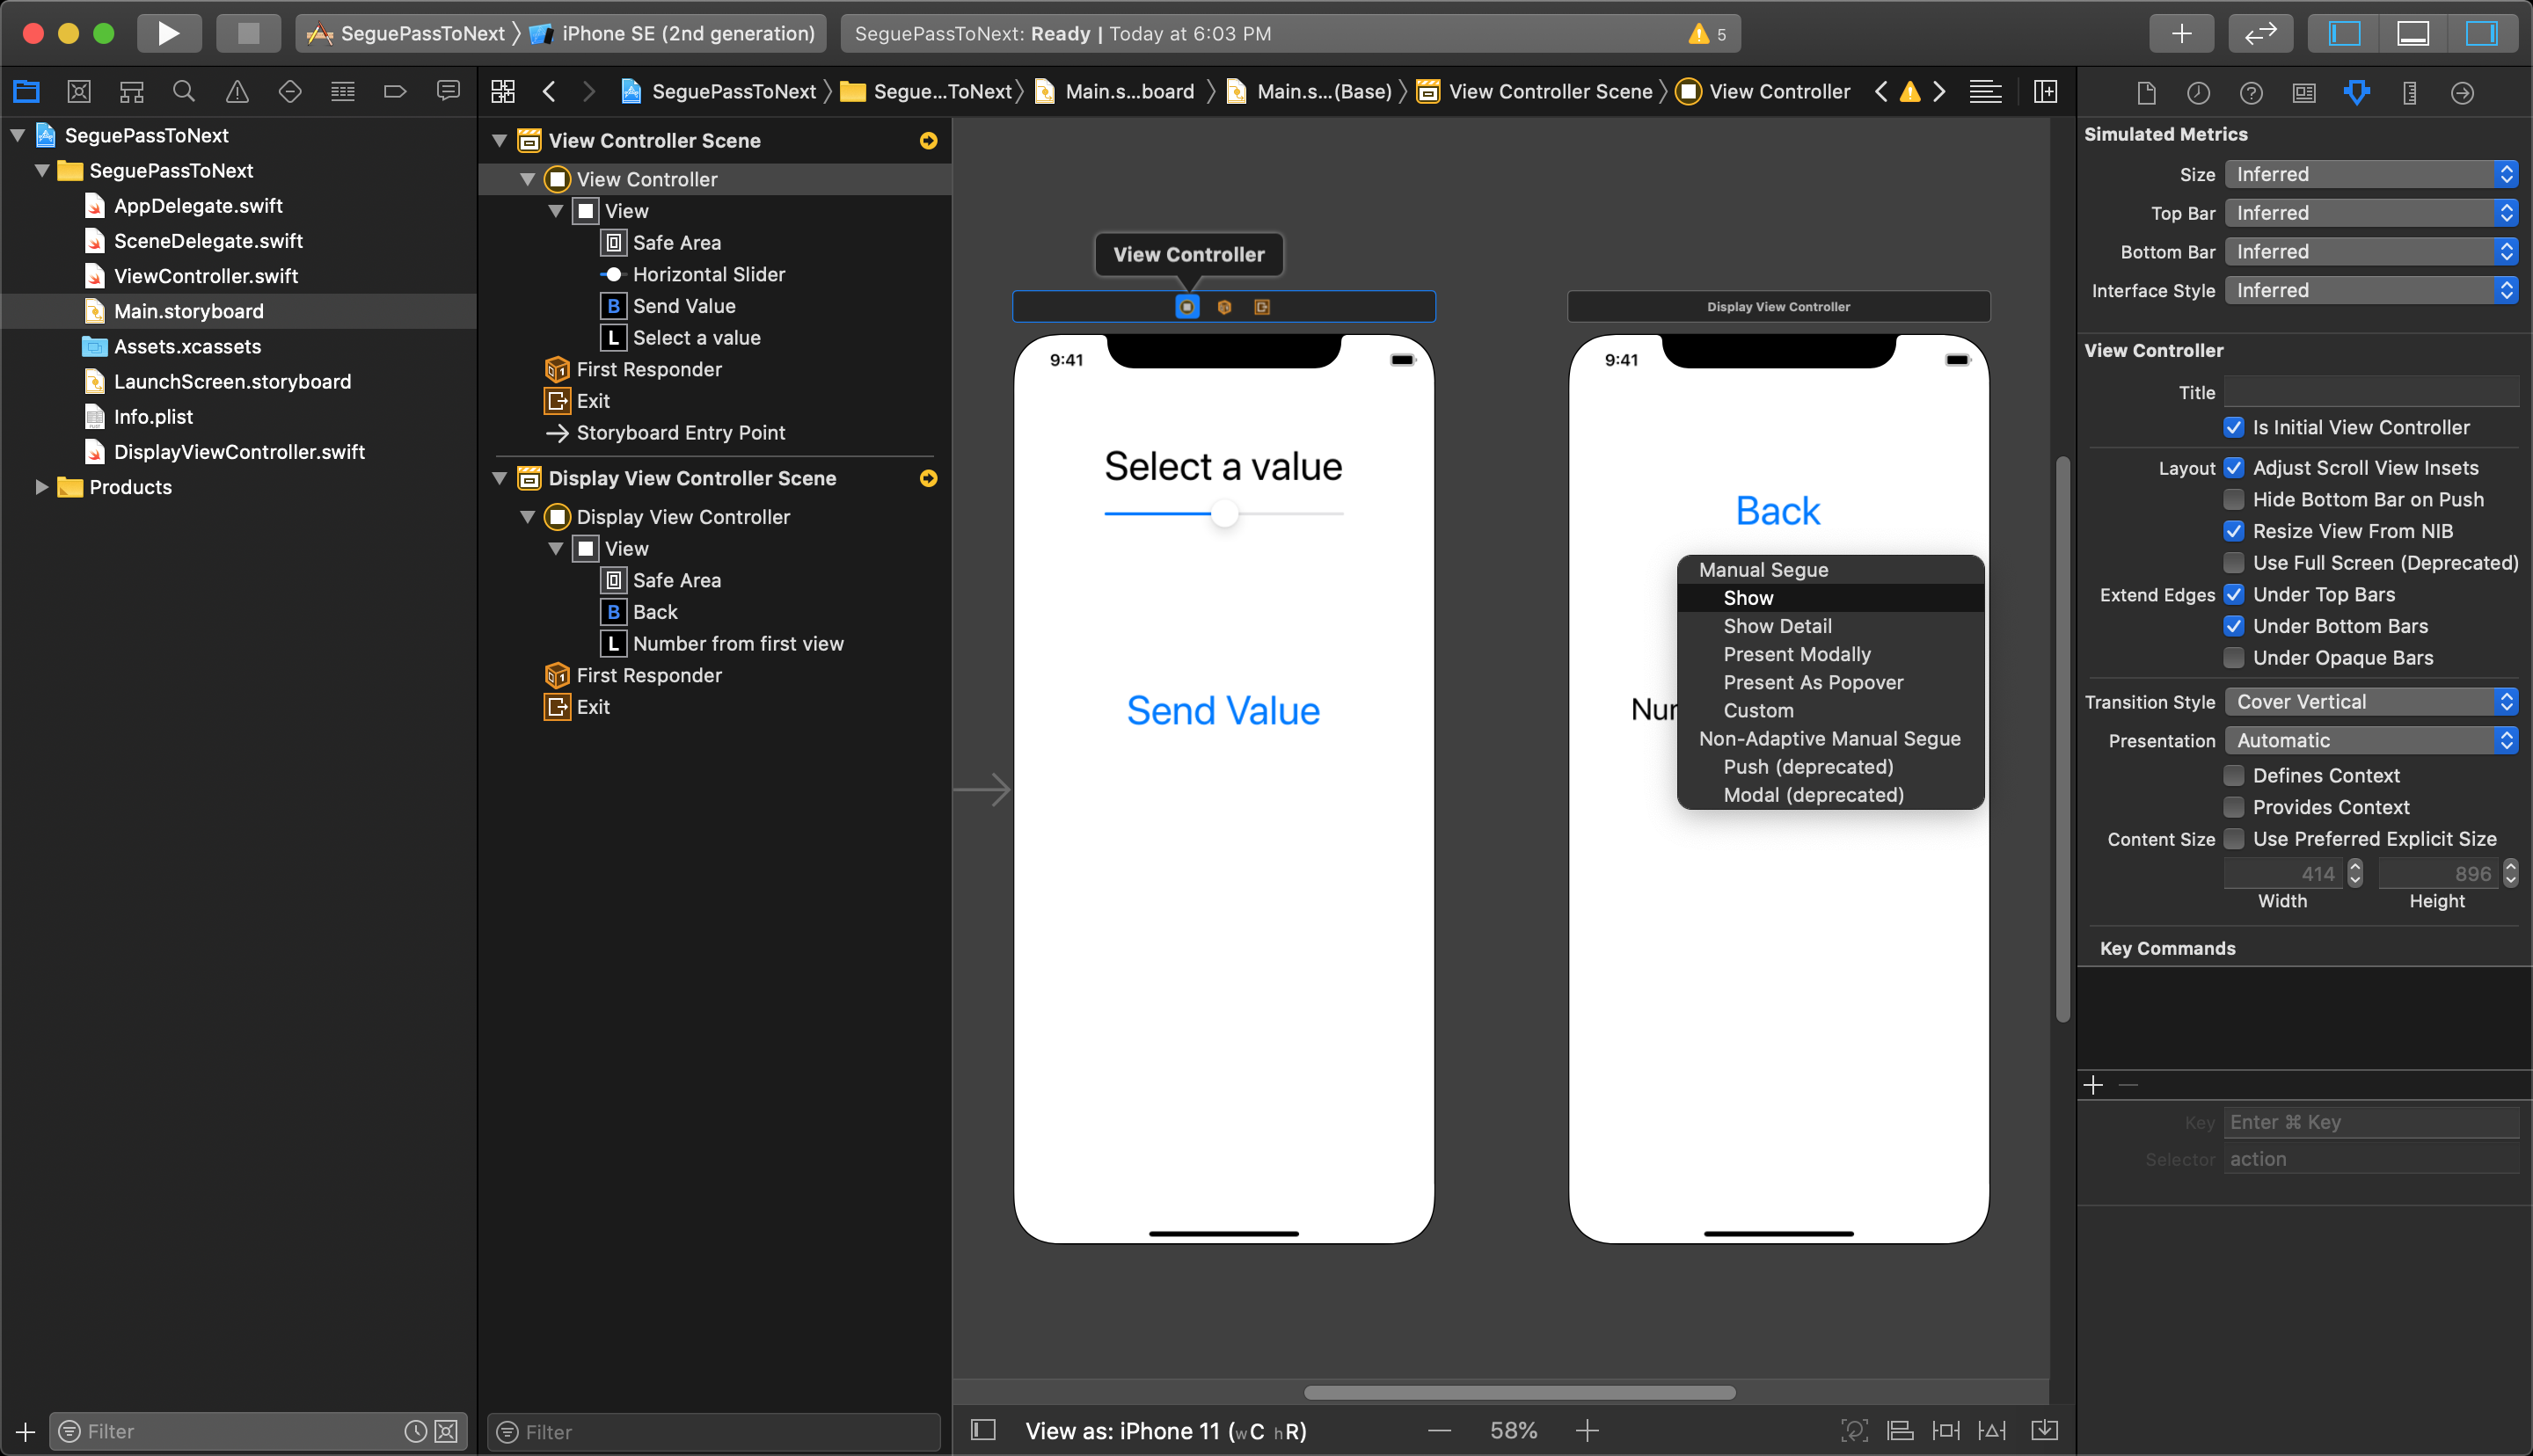Open the Presentation dropdown
The image size is (2533, 1456).
coord(2371,740)
